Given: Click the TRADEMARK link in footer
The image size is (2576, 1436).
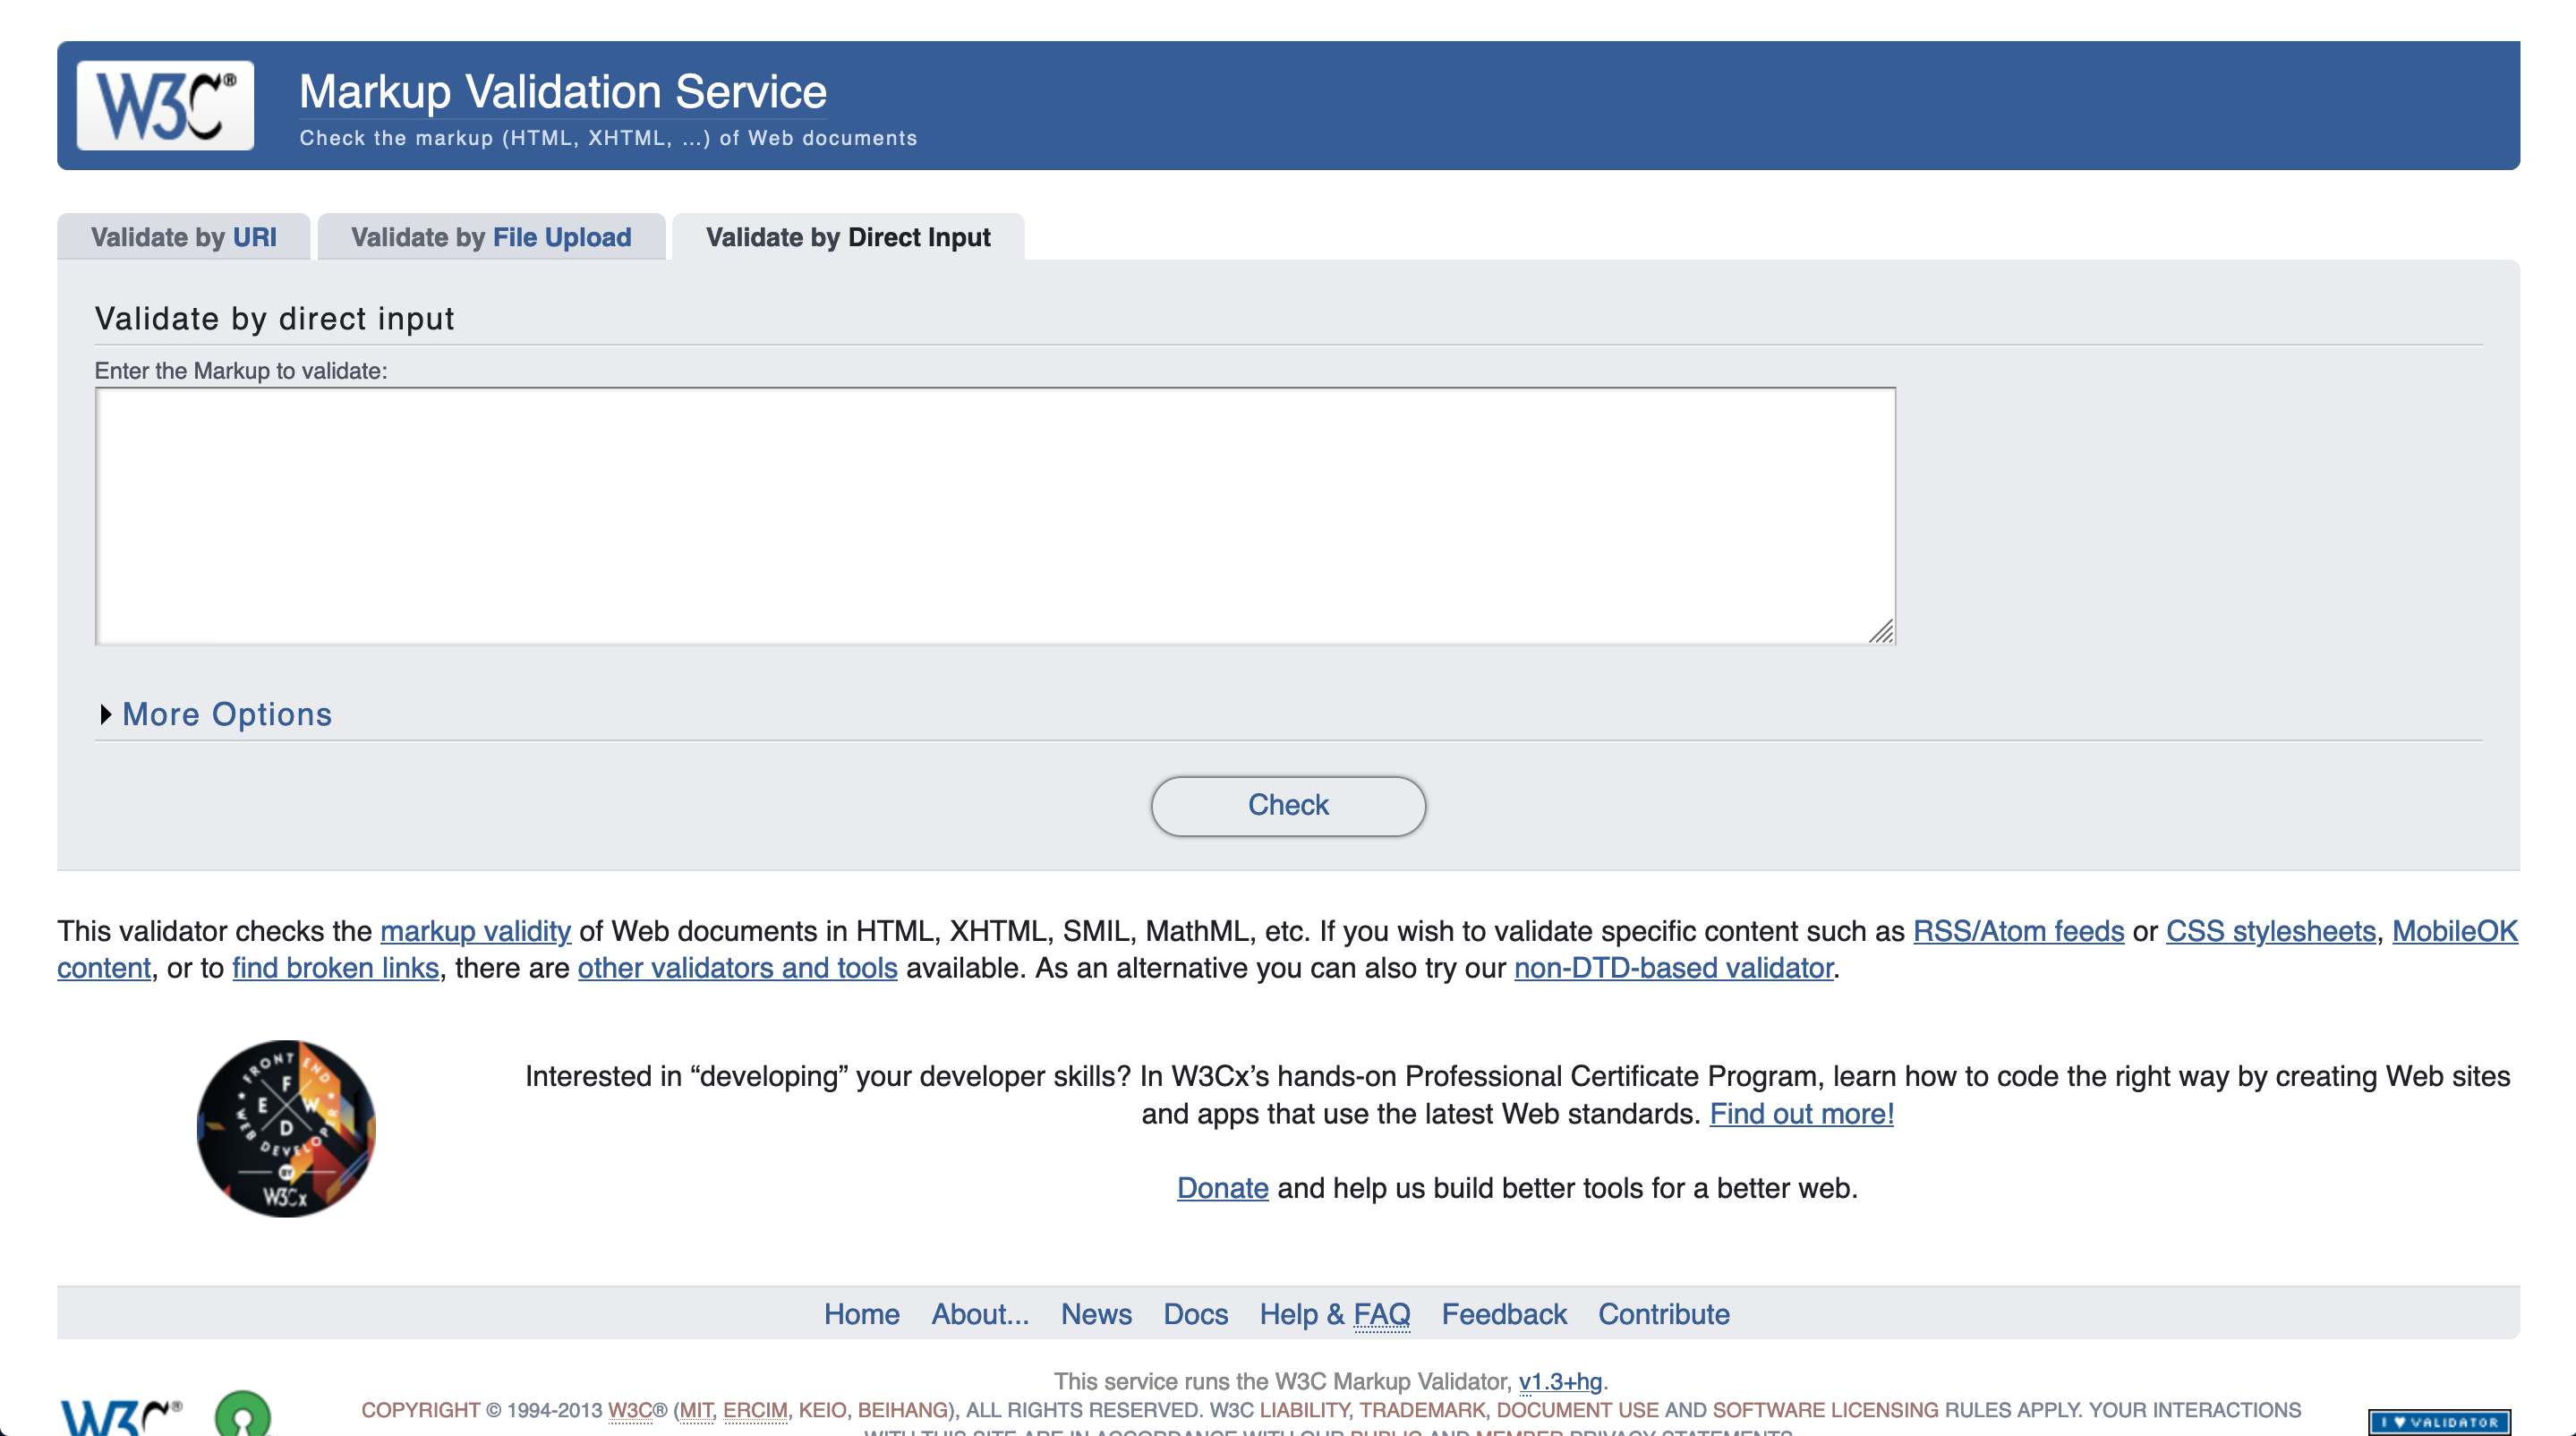Looking at the screenshot, I should pos(1422,1410).
